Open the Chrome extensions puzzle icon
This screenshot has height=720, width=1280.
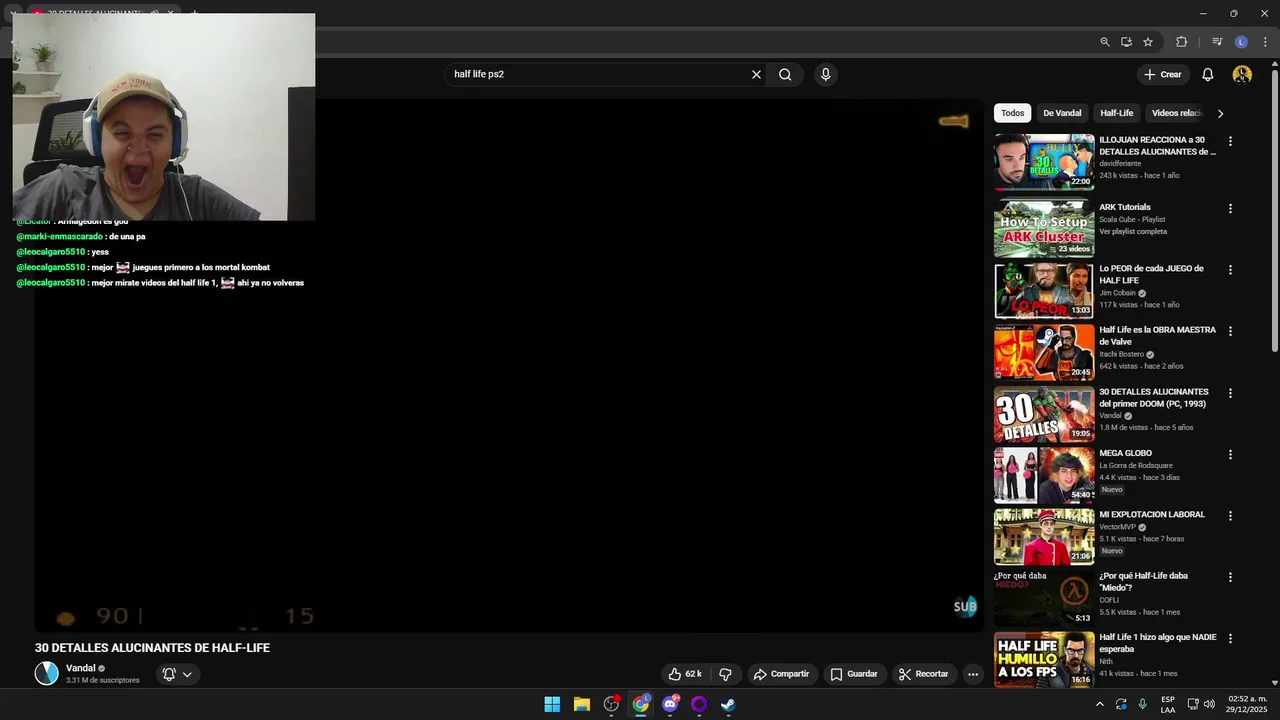[1181, 42]
